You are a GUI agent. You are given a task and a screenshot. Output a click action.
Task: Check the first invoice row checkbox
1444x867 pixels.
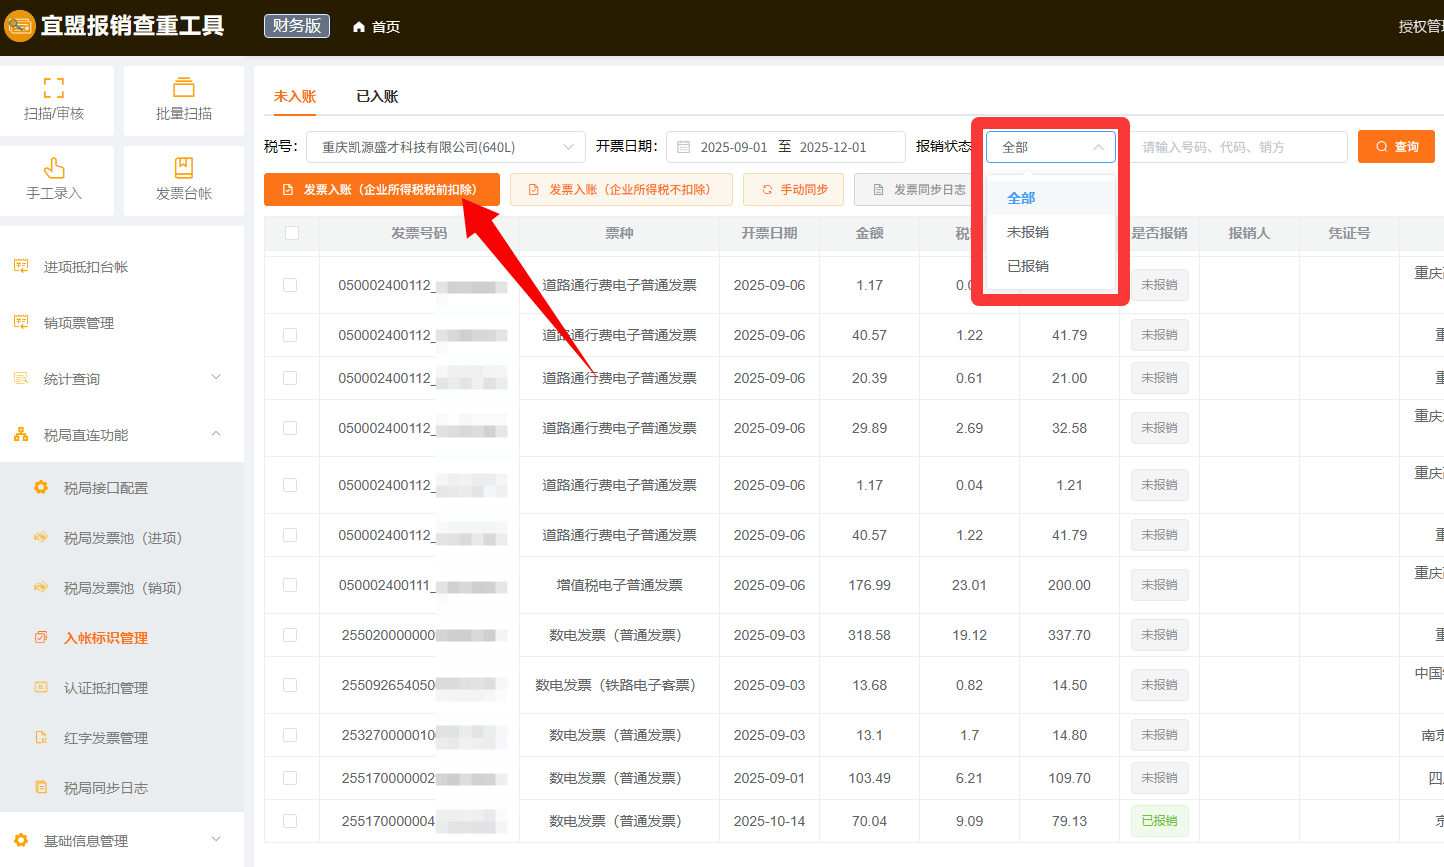(x=290, y=285)
